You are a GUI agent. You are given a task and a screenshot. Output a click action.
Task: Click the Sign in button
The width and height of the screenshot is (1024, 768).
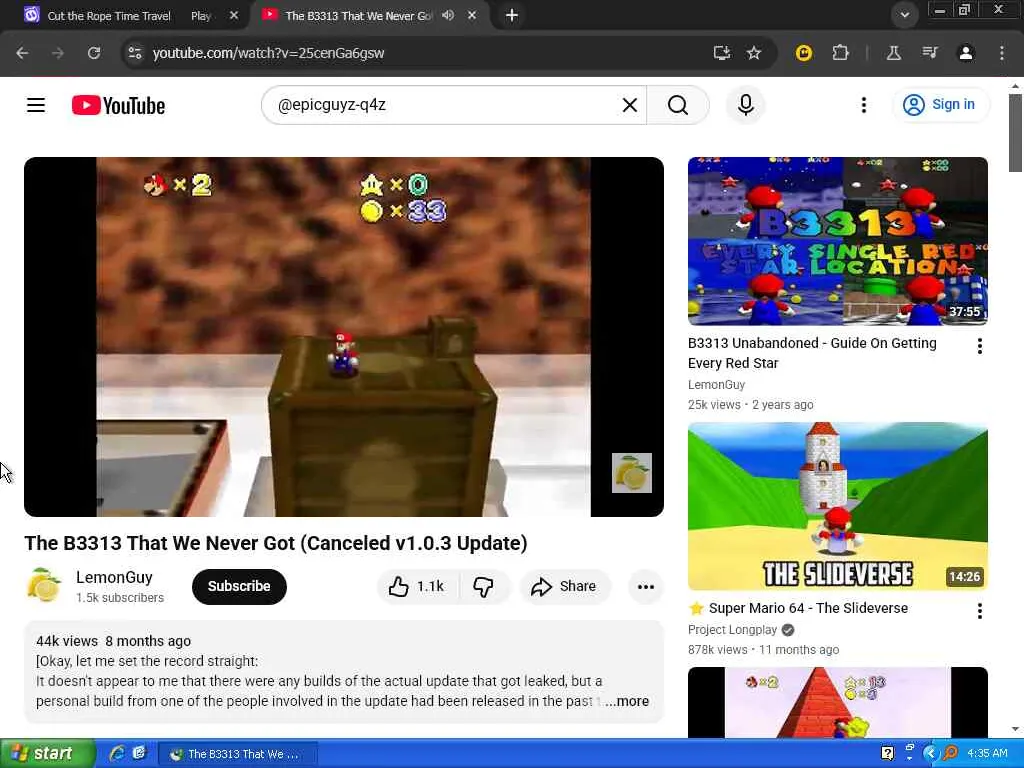(940, 104)
